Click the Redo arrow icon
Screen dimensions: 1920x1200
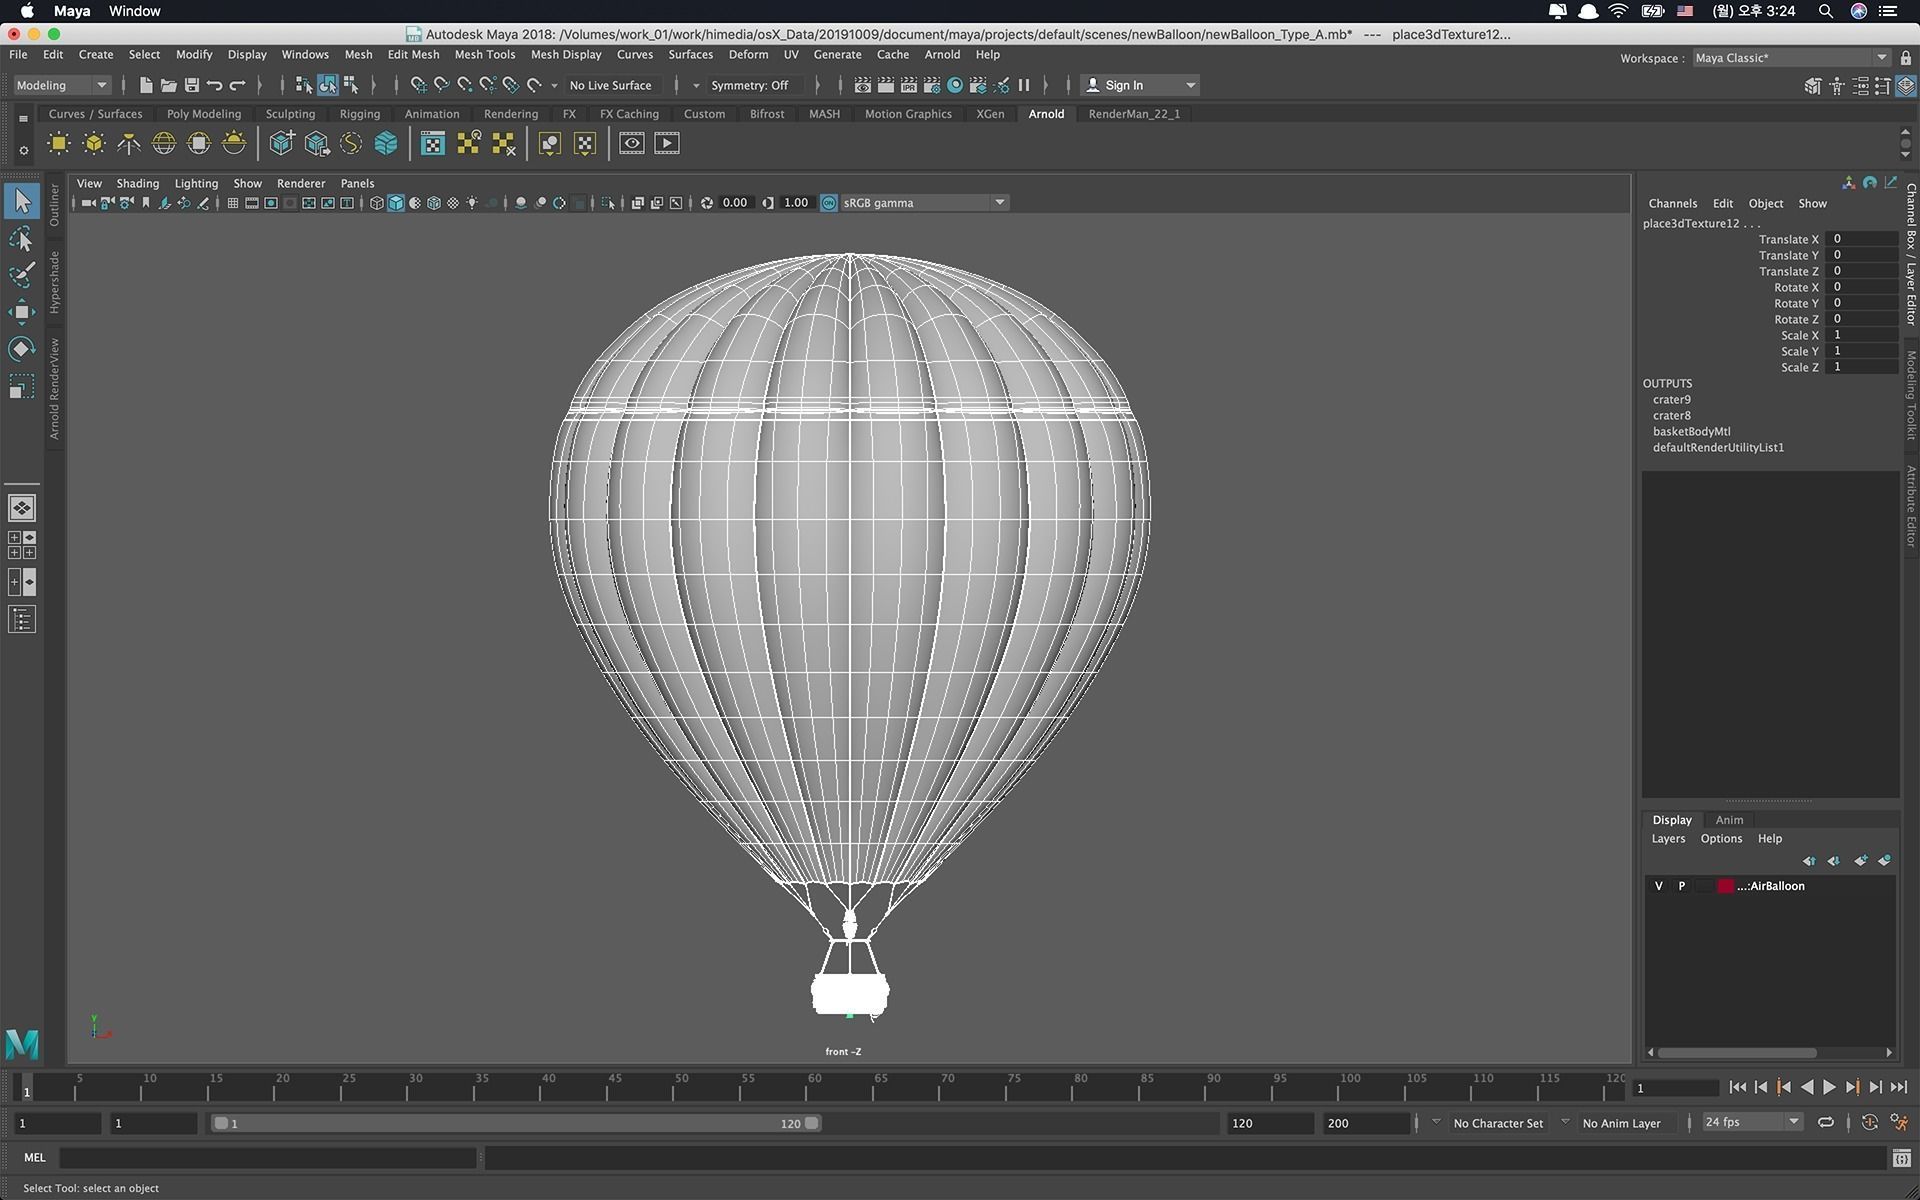click(238, 85)
